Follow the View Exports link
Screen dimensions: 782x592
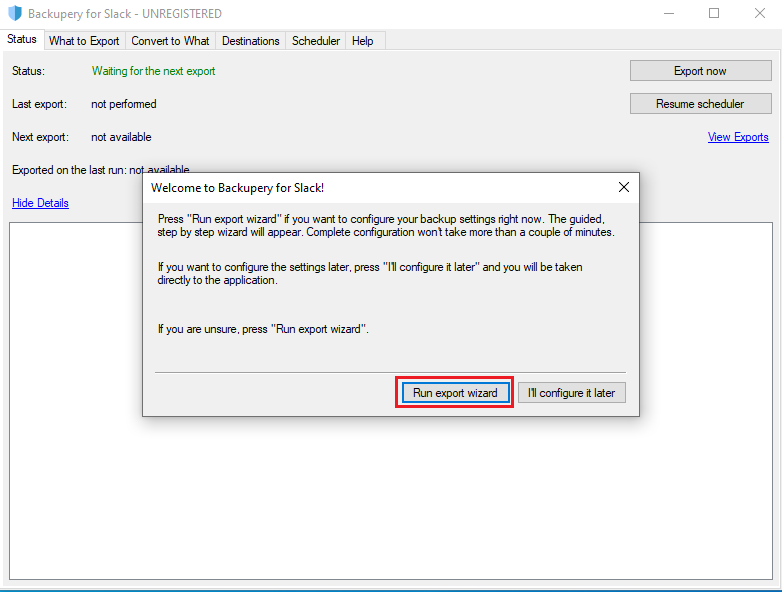738,137
